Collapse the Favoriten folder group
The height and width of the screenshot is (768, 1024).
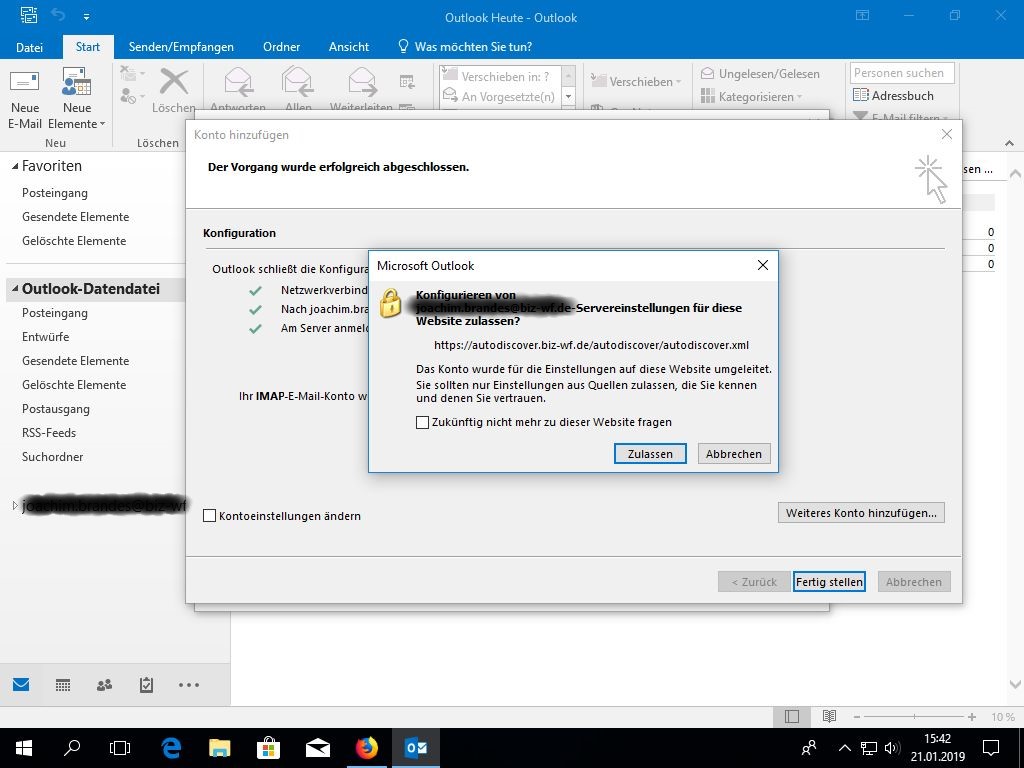[x=15, y=167]
